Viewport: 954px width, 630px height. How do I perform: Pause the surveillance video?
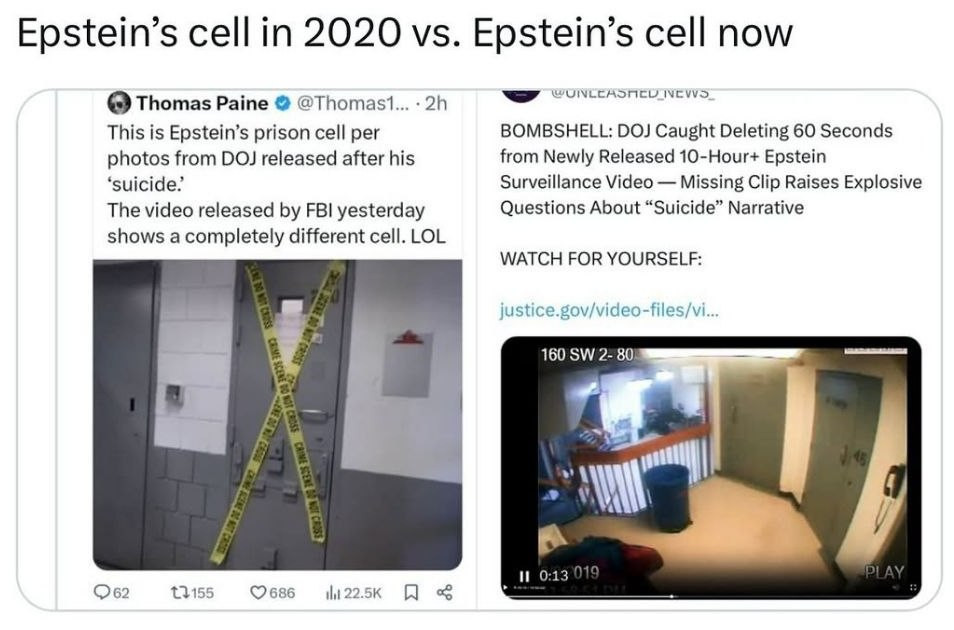coord(523,574)
